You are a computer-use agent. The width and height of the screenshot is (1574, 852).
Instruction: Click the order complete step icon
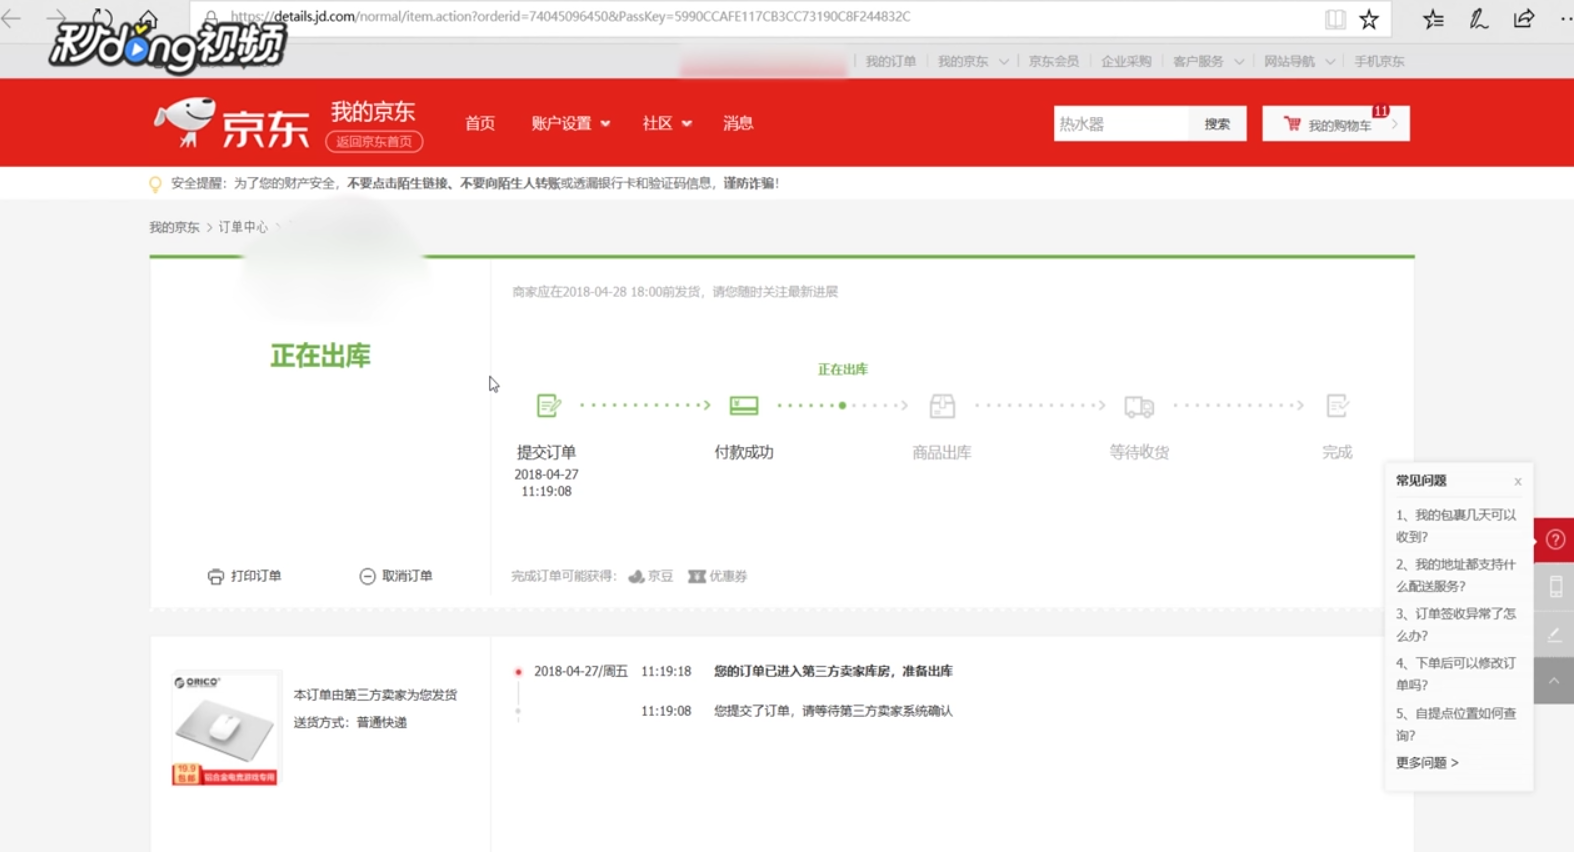pyautogui.click(x=1337, y=405)
